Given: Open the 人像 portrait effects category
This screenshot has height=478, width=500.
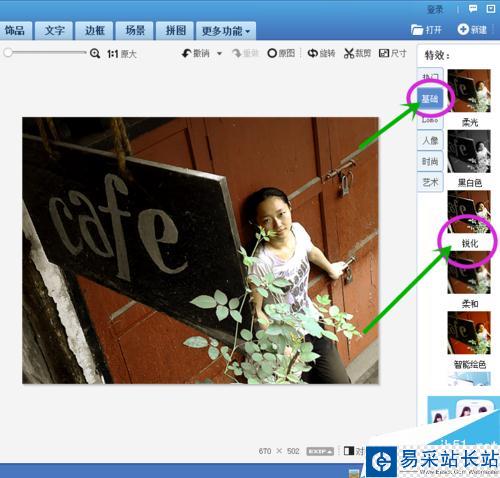Looking at the screenshot, I should tap(430, 140).
